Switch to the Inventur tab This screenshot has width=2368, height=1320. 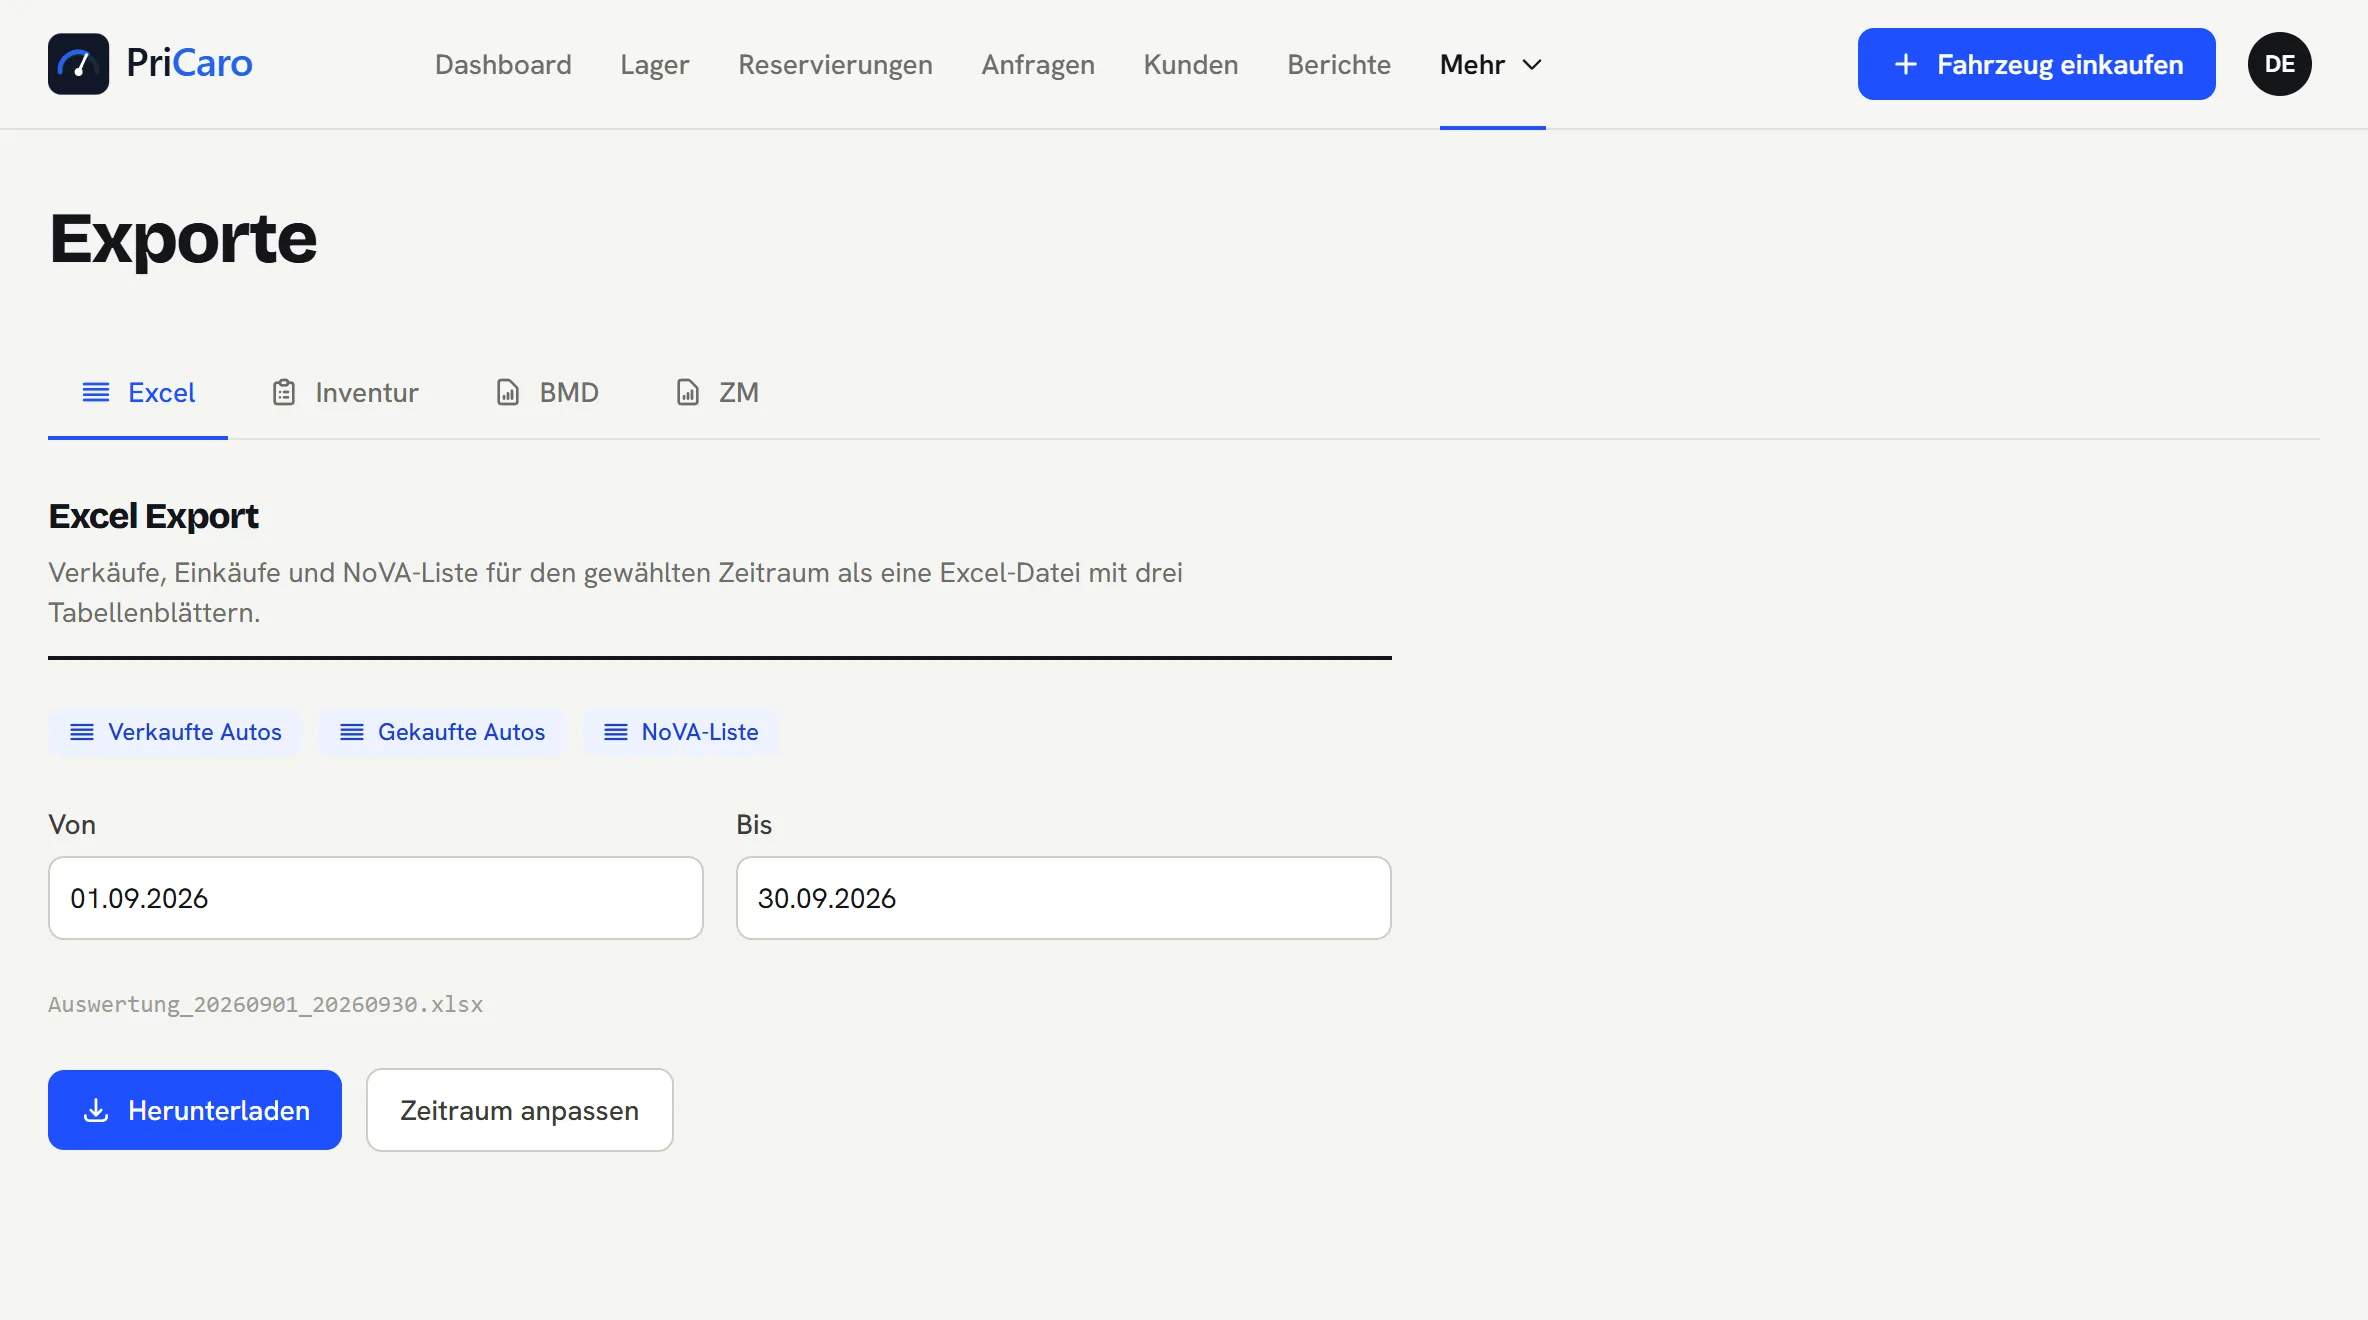345,392
